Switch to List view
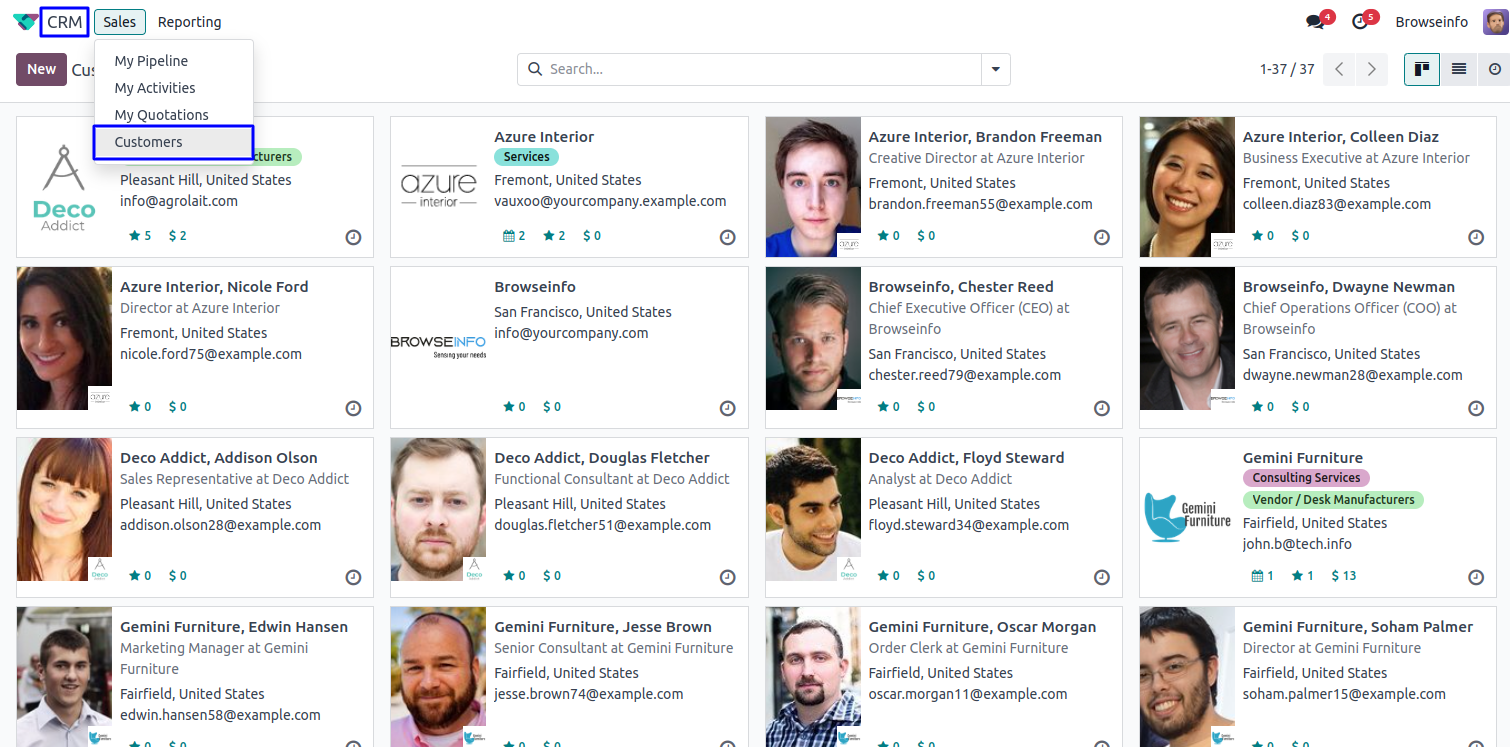This screenshot has height=747, width=1510. tap(1458, 69)
